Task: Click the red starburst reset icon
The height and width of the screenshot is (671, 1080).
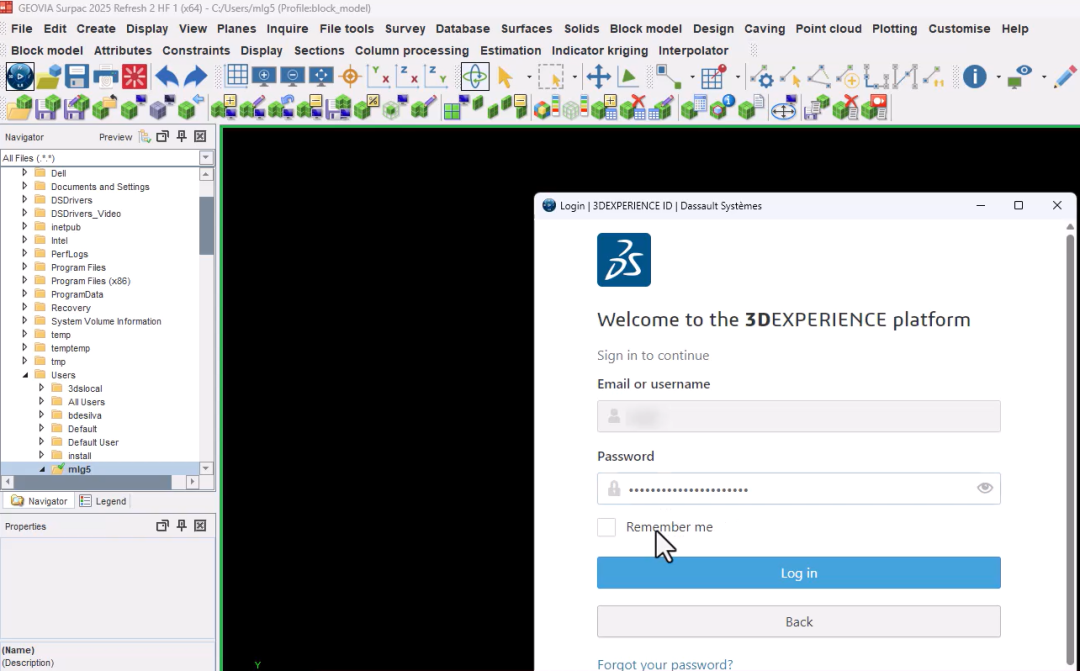Action: 134,76
